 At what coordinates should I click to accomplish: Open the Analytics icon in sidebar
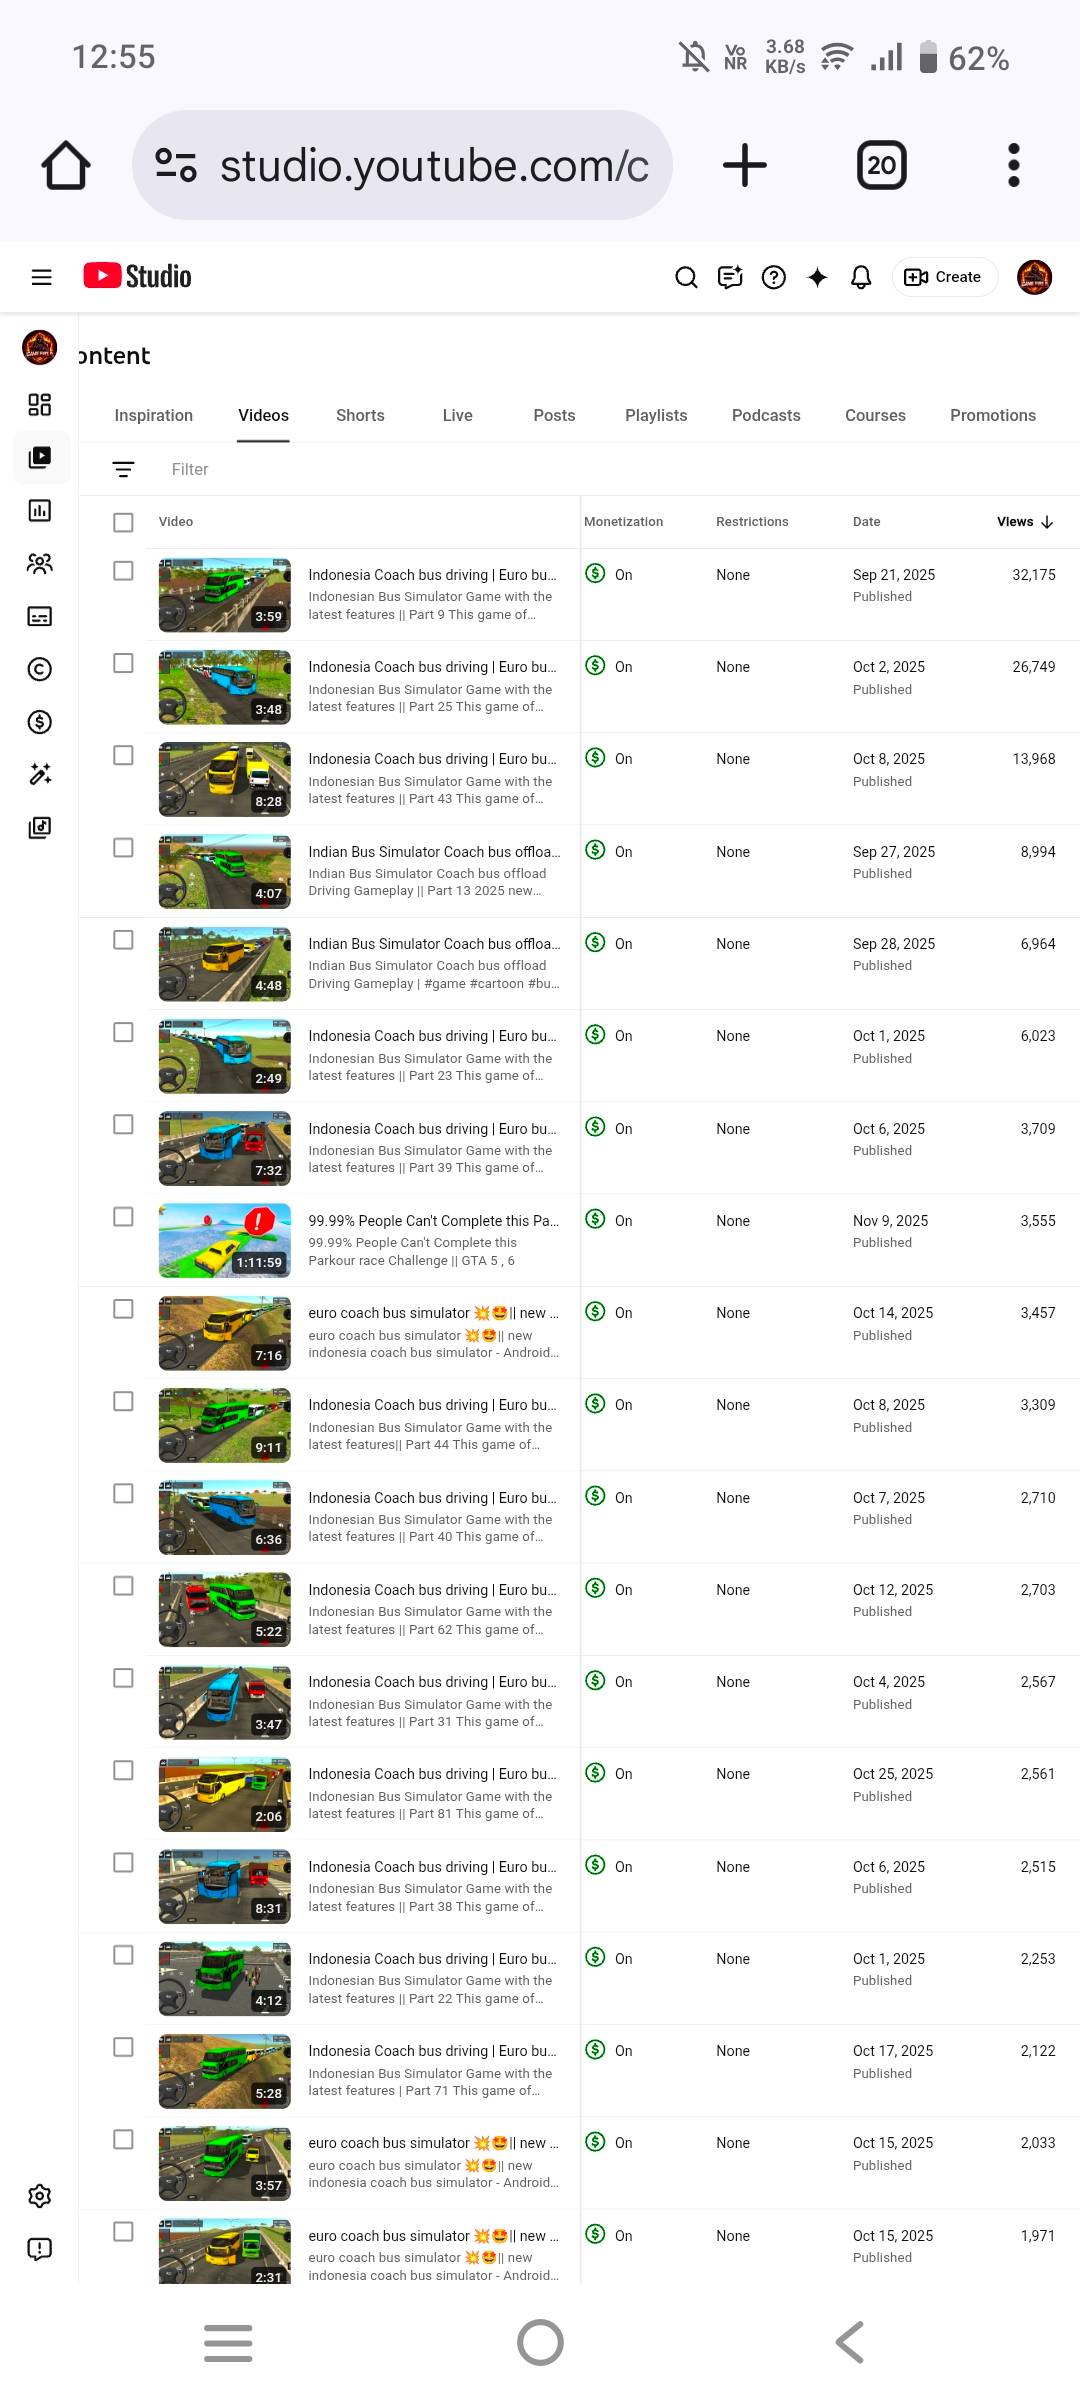(40, 510)
